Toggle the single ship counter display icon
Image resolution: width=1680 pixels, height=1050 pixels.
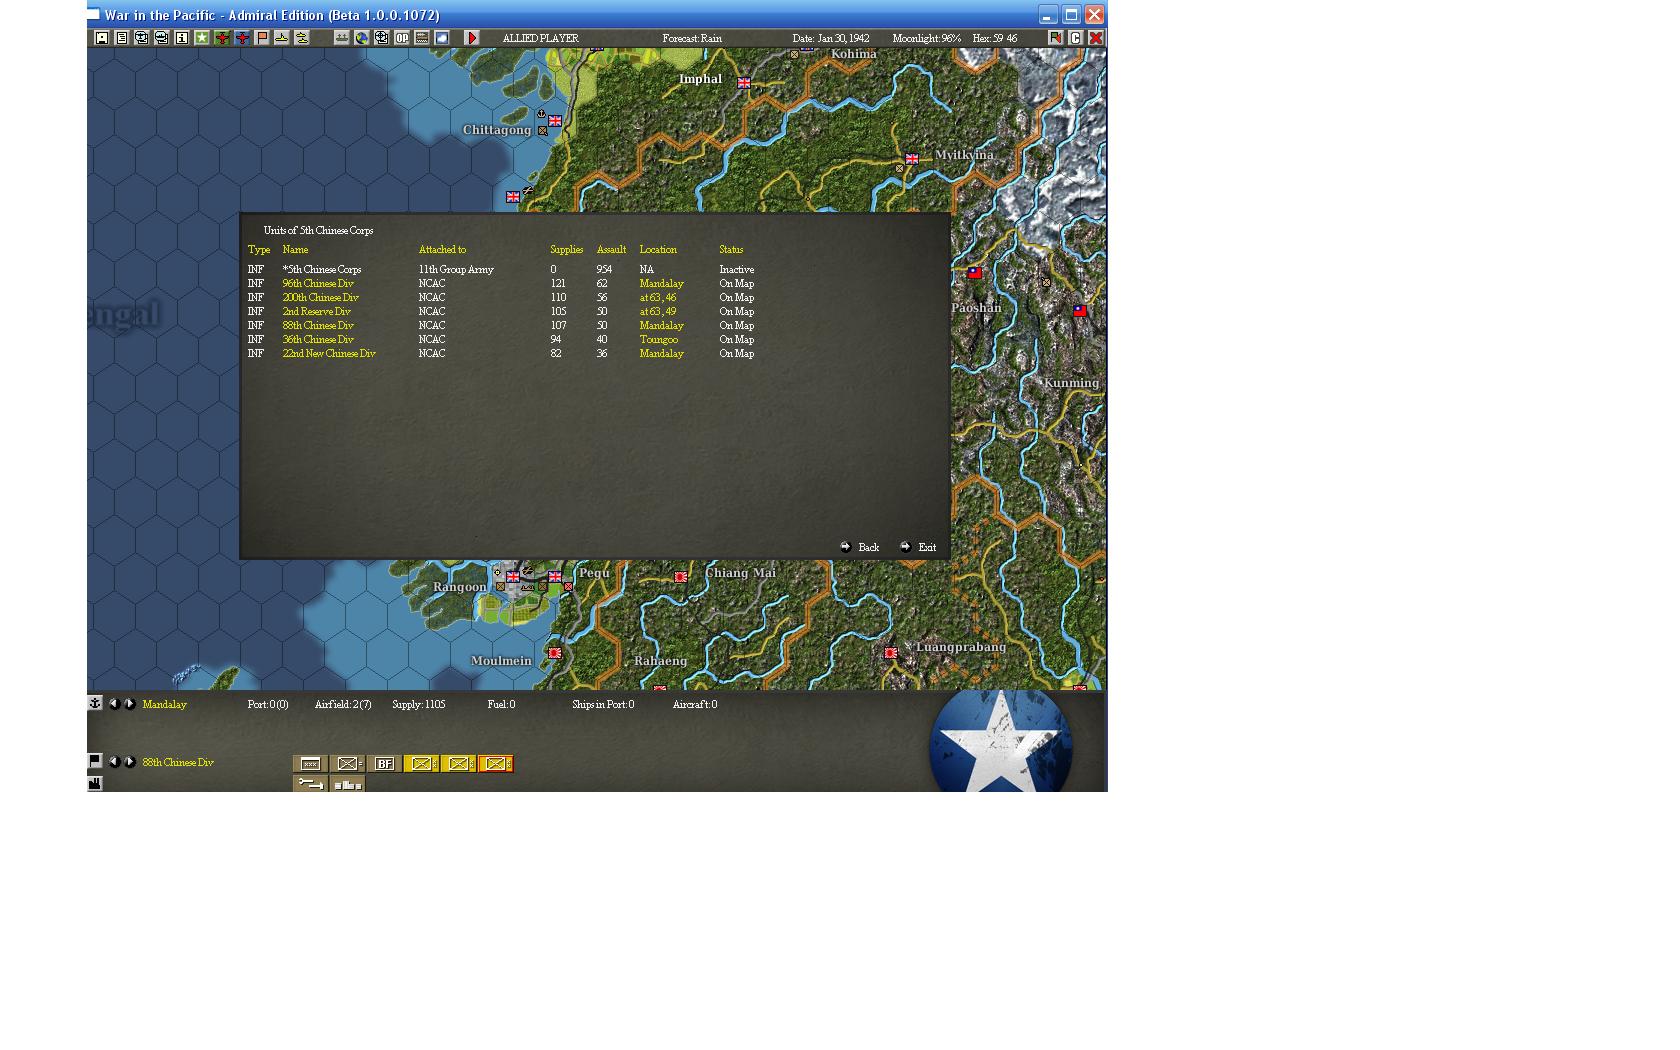(x=281, y=37)
